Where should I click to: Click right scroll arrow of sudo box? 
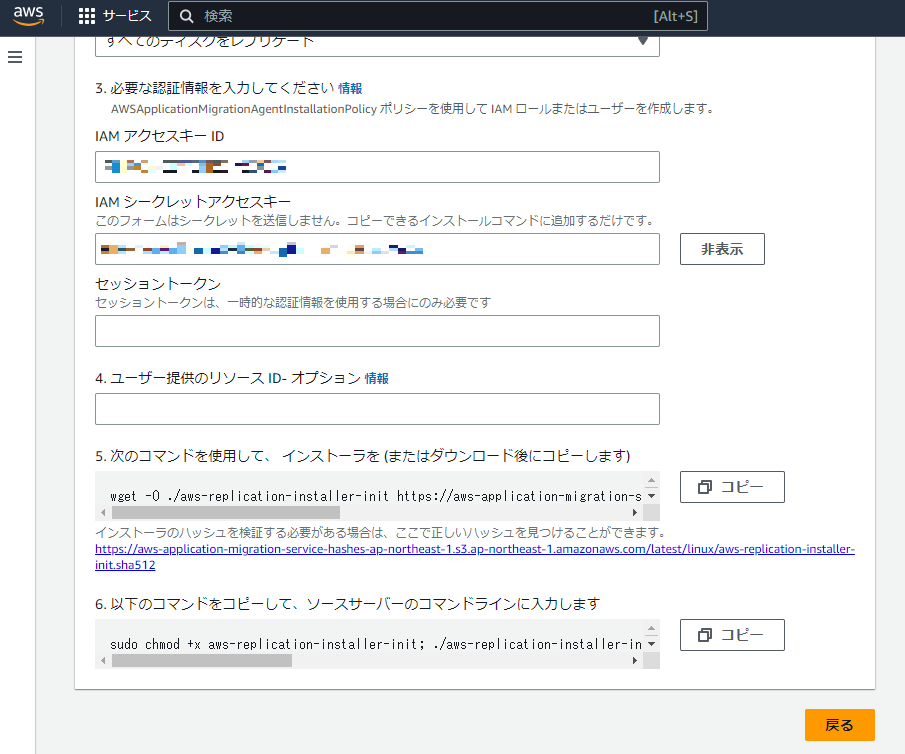[x=635, y=660]
